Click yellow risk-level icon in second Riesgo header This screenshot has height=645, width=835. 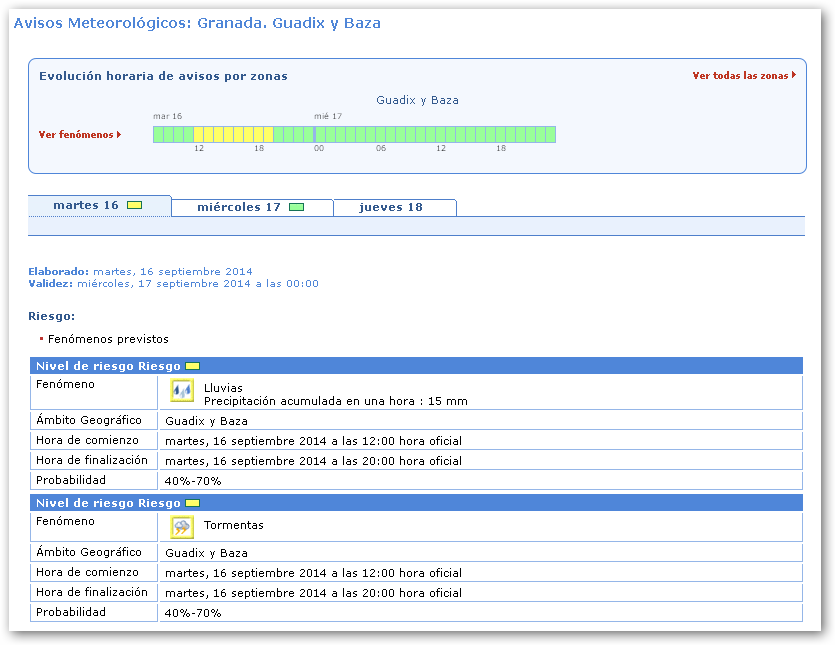[193, 503]
